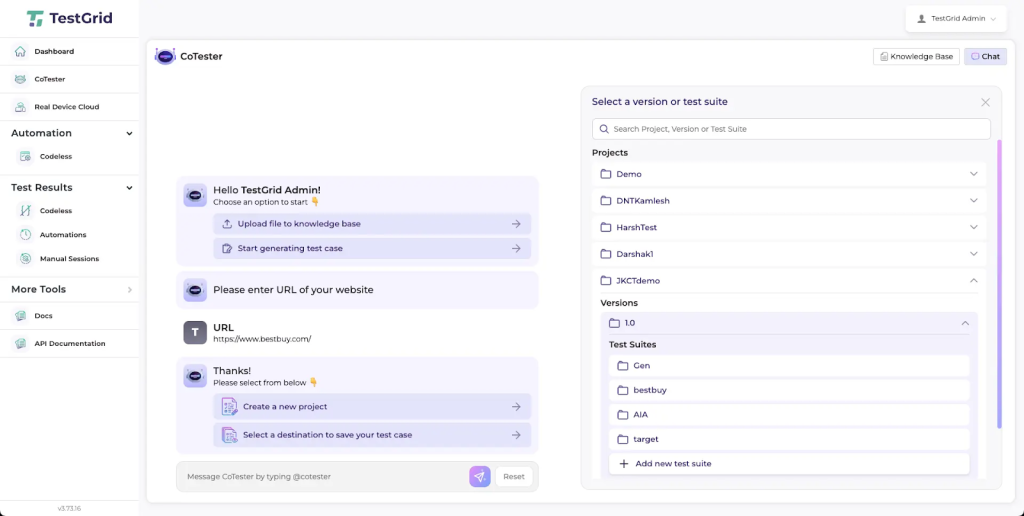Choose the AIA test suite
Screen dimensions: 1024x516
(789, 415)
